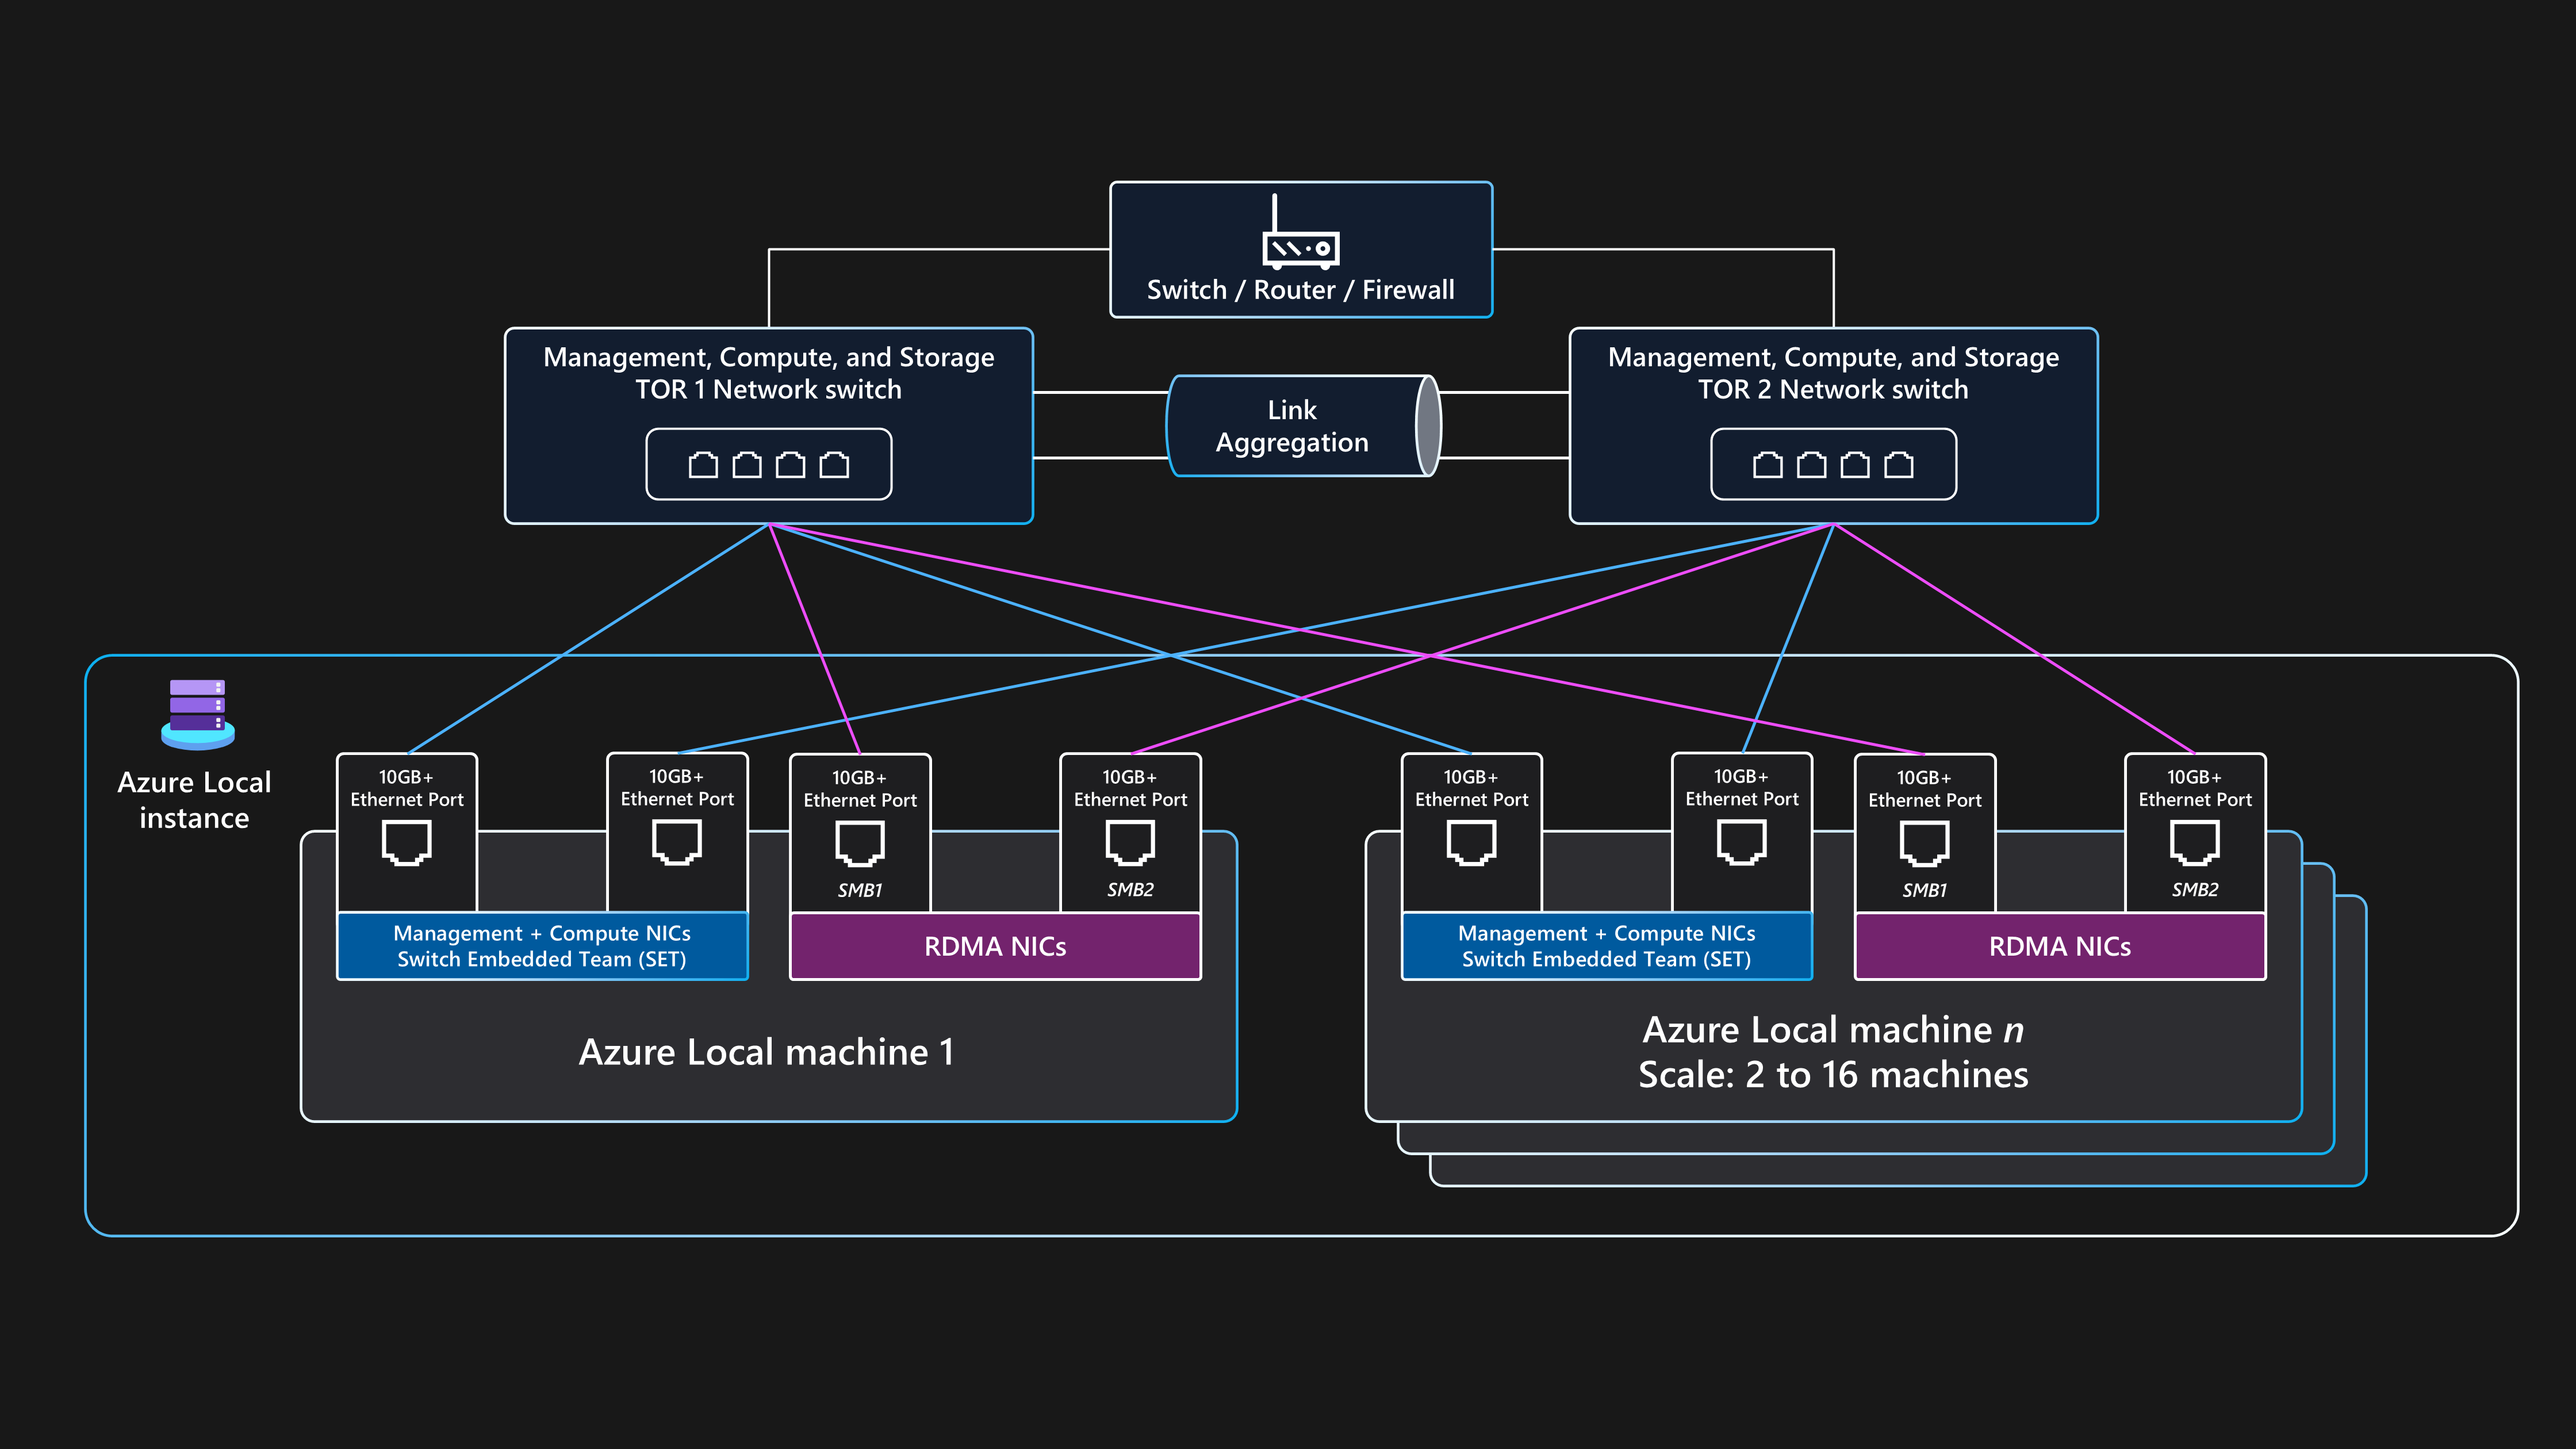Click the 'SMB1' label in machine 1
The image size is (2576, 1449).
[860, 890]
